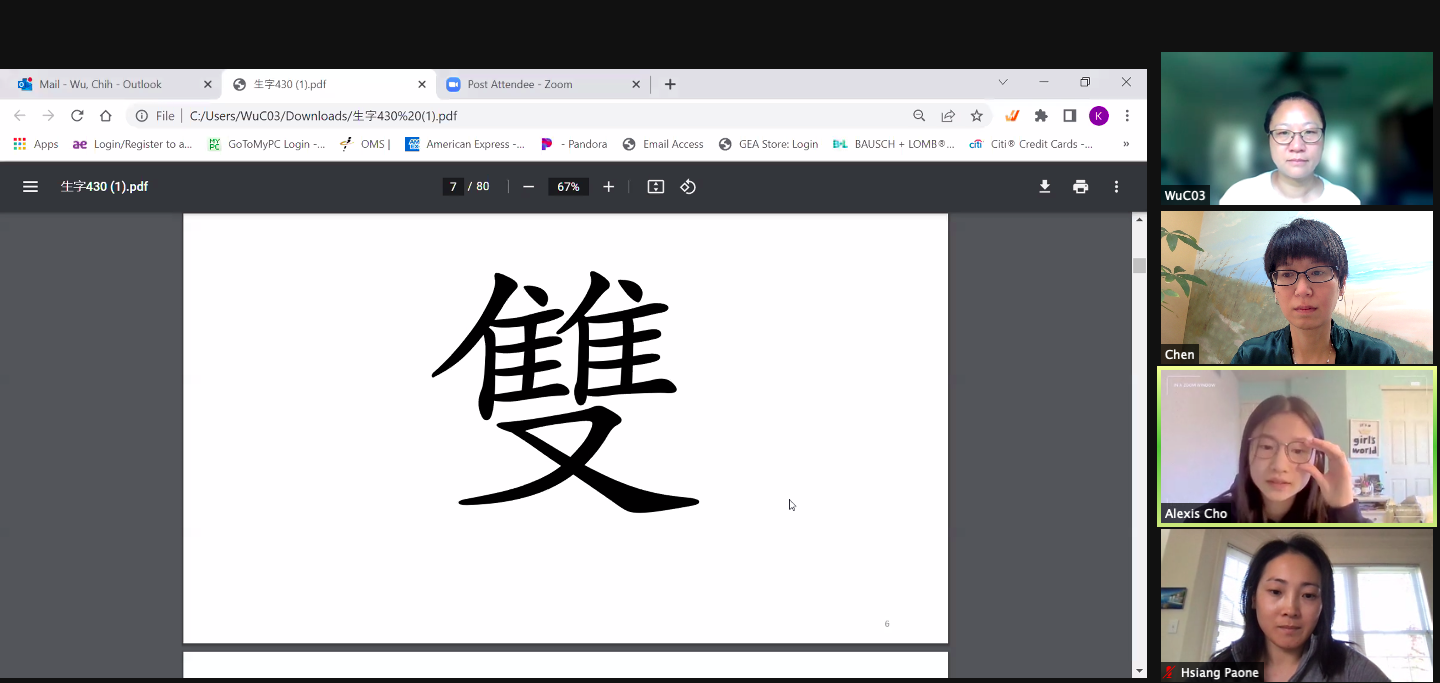Viewport: 1440px width, 683px height.
Task: Bookmark this page with the star icon
Action: pyautogui.click(x=977, y=116)
